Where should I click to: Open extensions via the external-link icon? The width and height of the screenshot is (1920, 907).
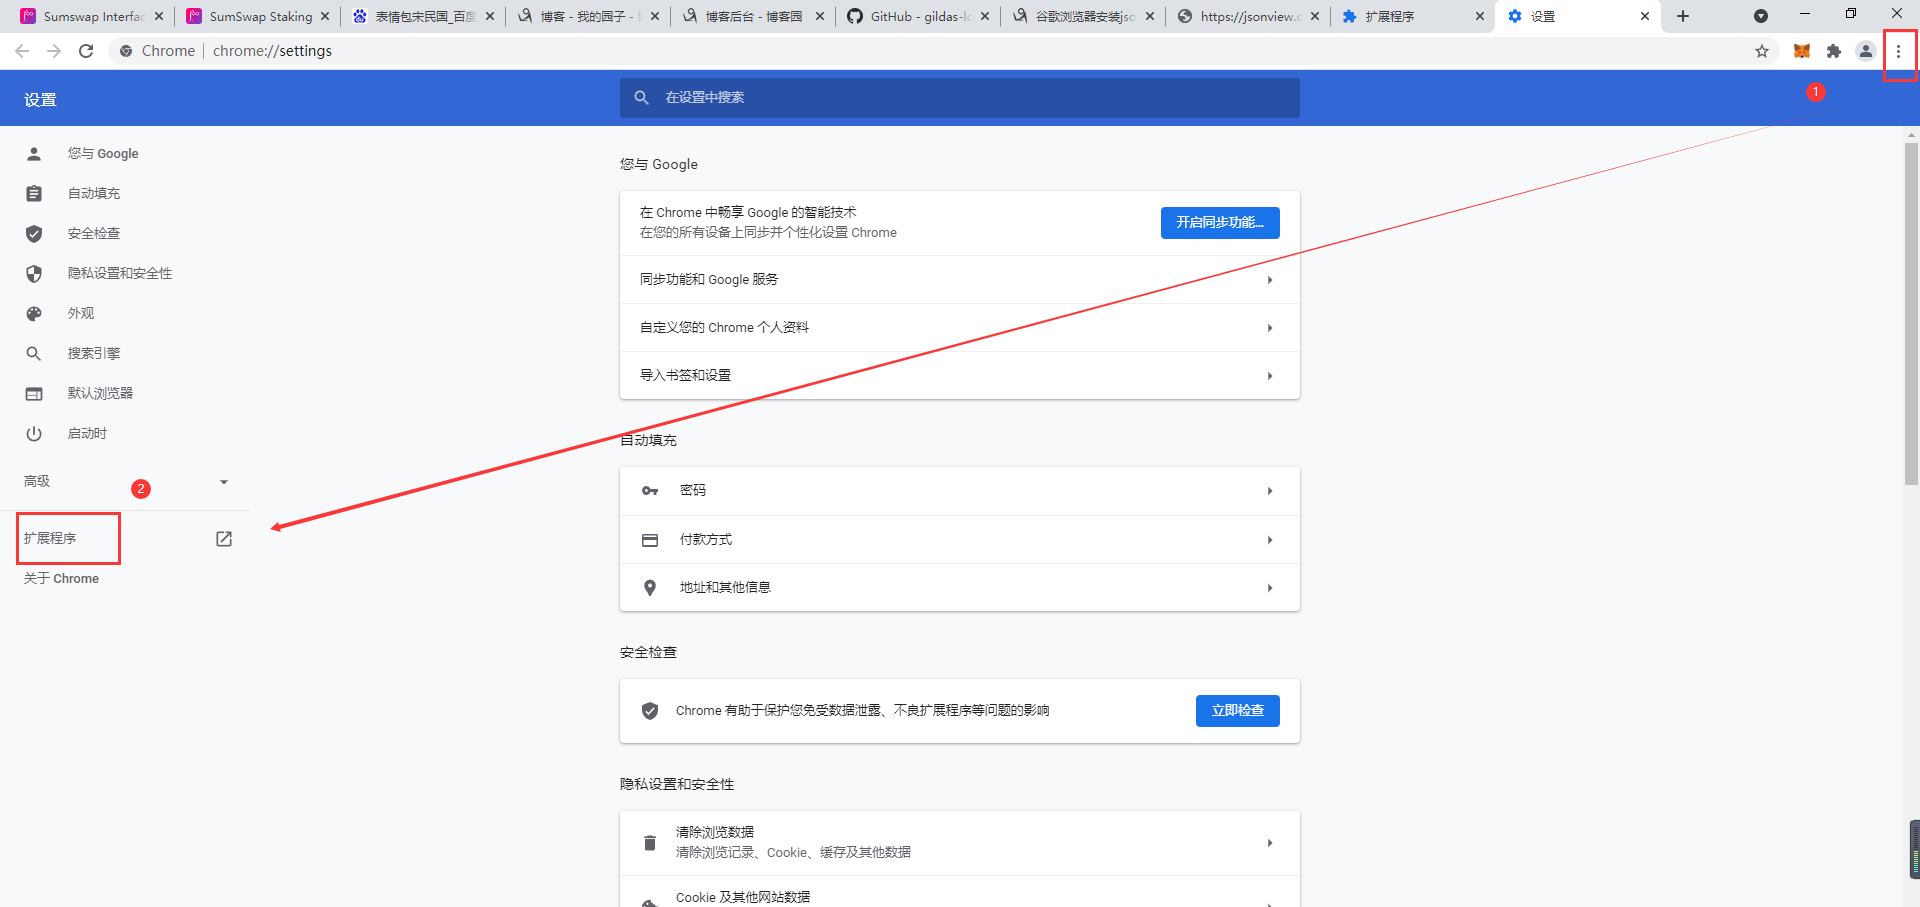click(x=224, y=539)
